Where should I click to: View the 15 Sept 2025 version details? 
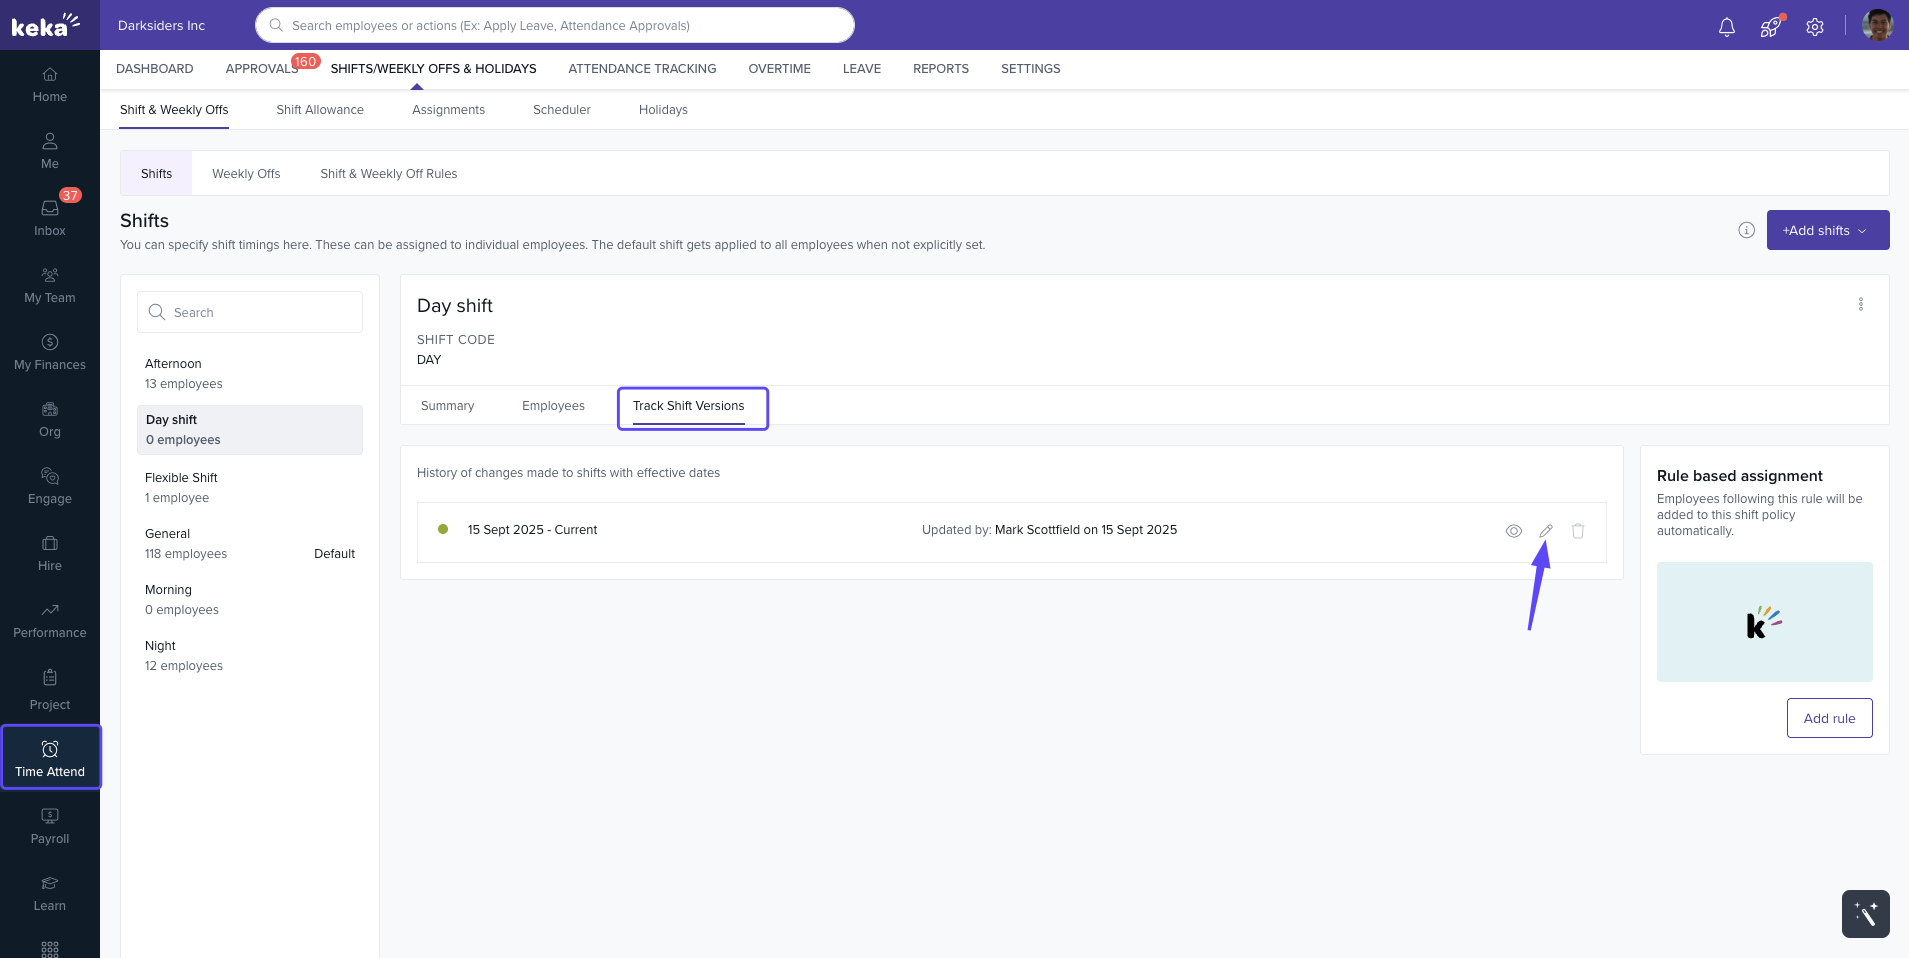tap(1513, 531)
